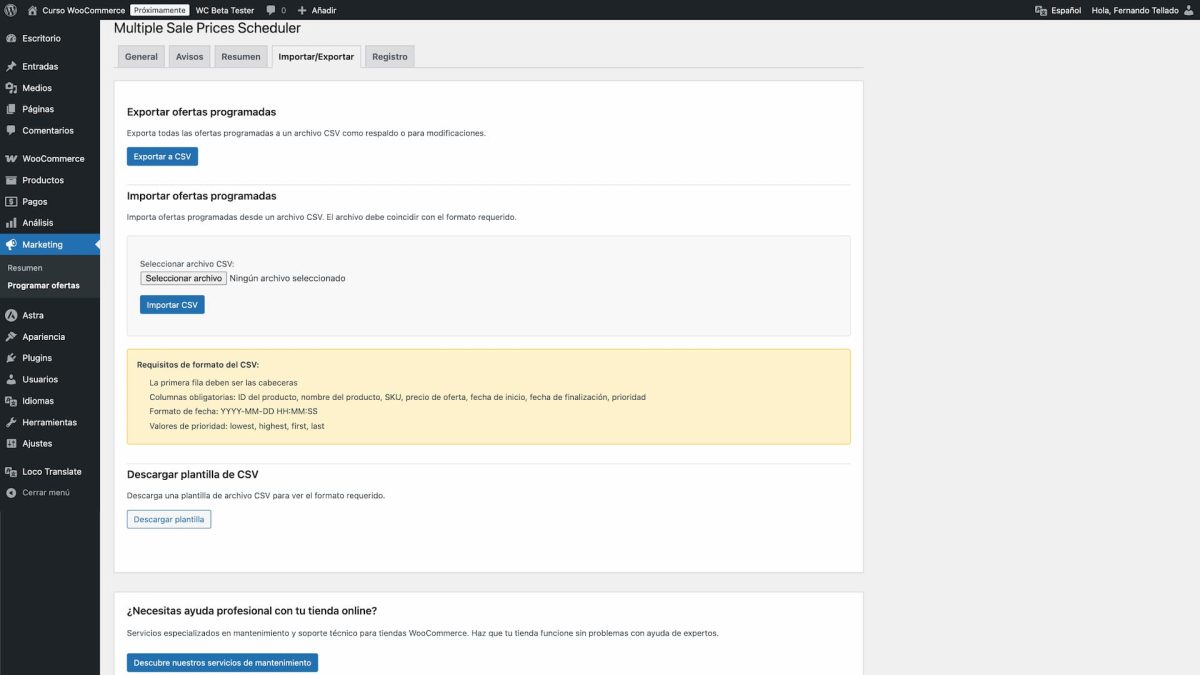Open the Productos sidebar section
Screen dimensions: 1200x675
point(41,179)
